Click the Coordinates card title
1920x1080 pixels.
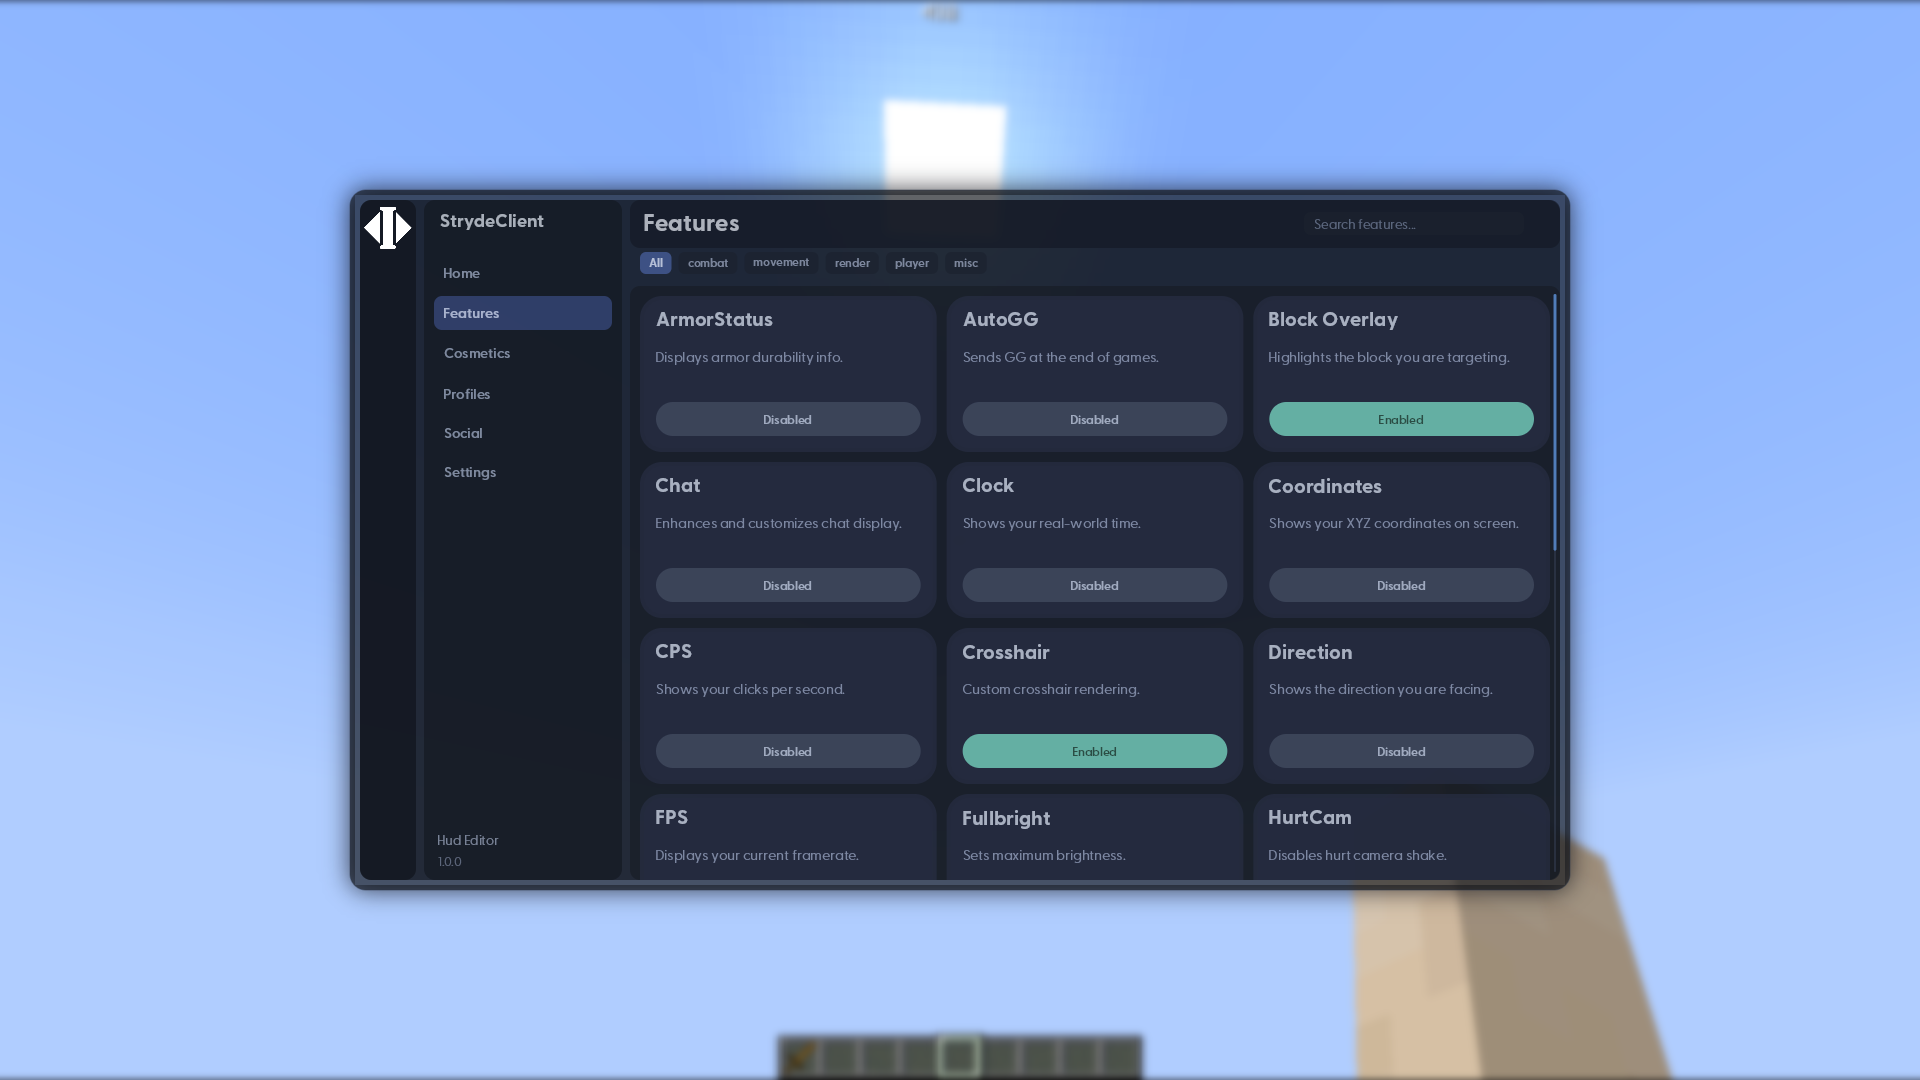coord(1325,487)
